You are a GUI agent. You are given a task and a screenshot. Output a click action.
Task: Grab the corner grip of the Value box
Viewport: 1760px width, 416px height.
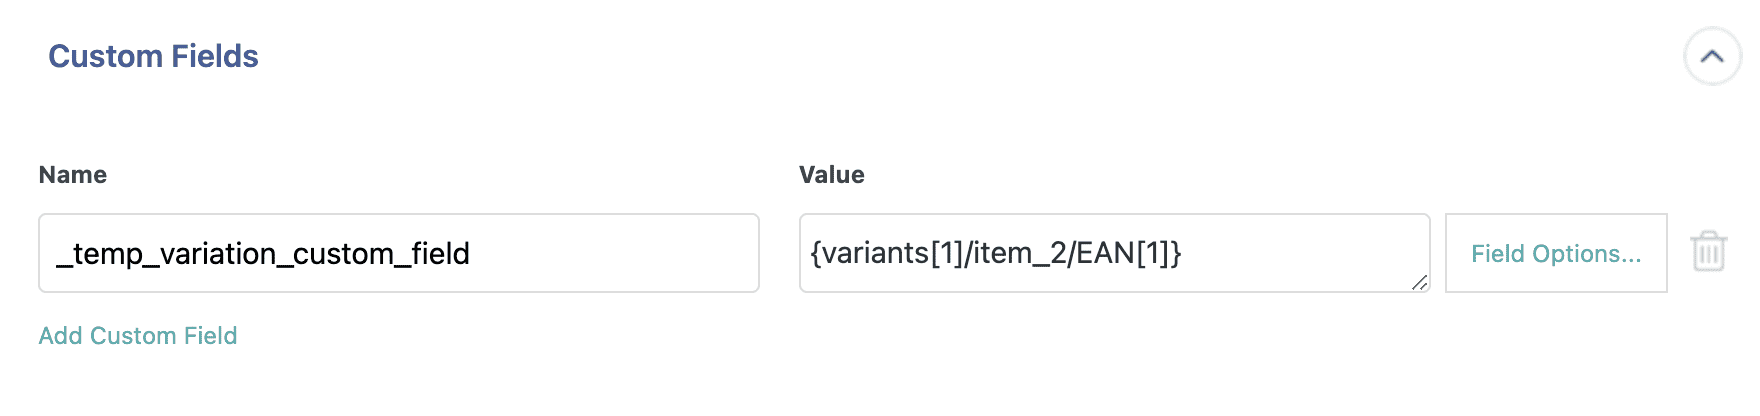[1419, 283]
